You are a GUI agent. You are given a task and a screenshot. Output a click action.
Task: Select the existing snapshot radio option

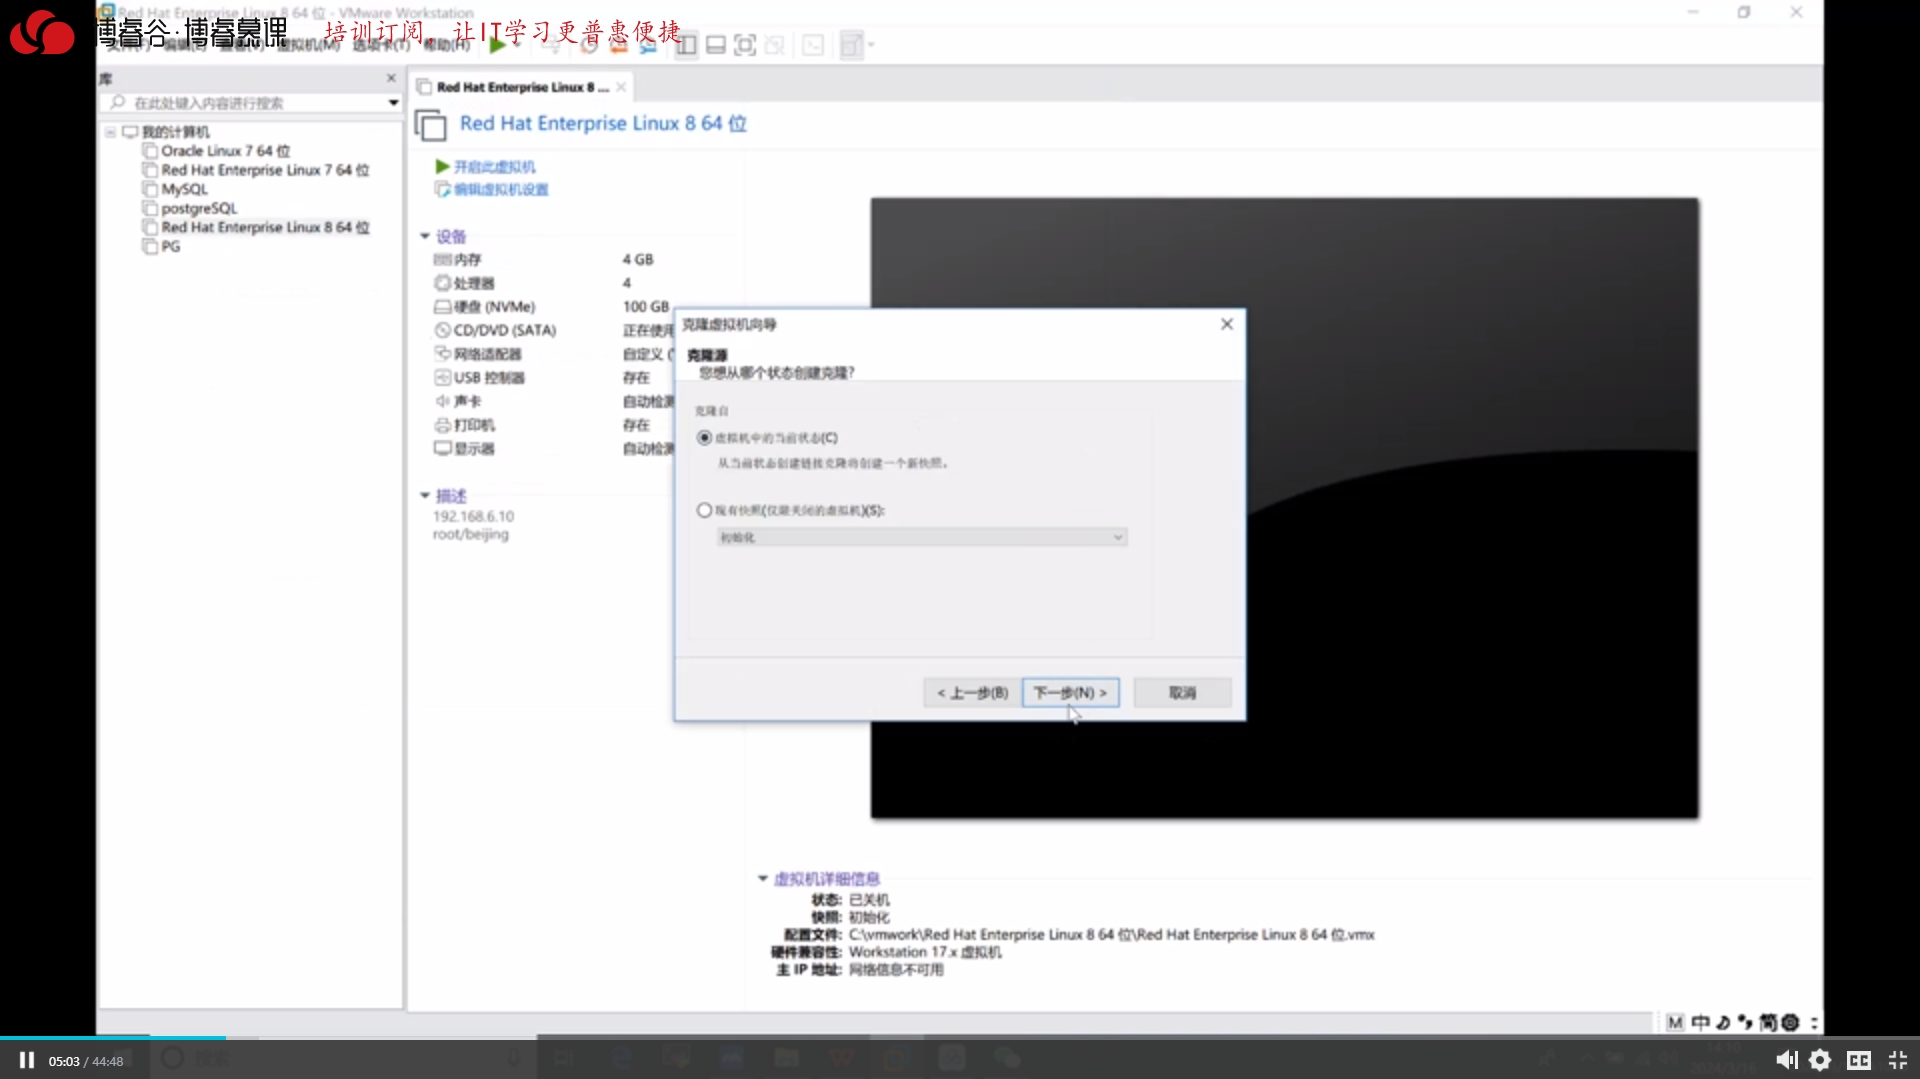[705, 510]
